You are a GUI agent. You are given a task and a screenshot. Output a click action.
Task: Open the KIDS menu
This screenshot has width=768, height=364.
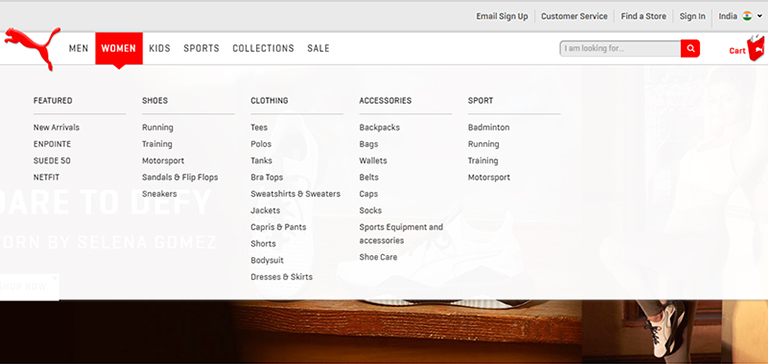click(x=160, y=49)
